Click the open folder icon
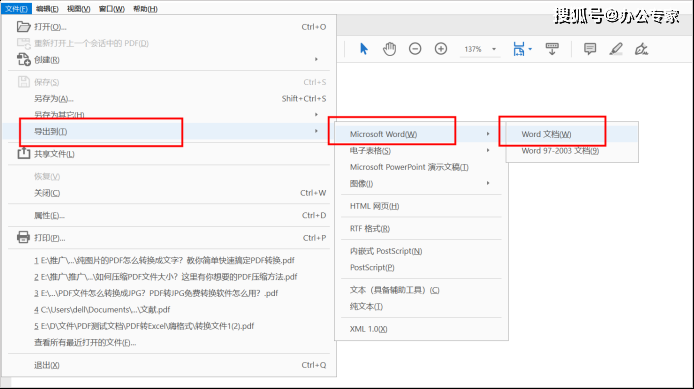The width and height of the screenshot is (694, 389). pos(23,27)
